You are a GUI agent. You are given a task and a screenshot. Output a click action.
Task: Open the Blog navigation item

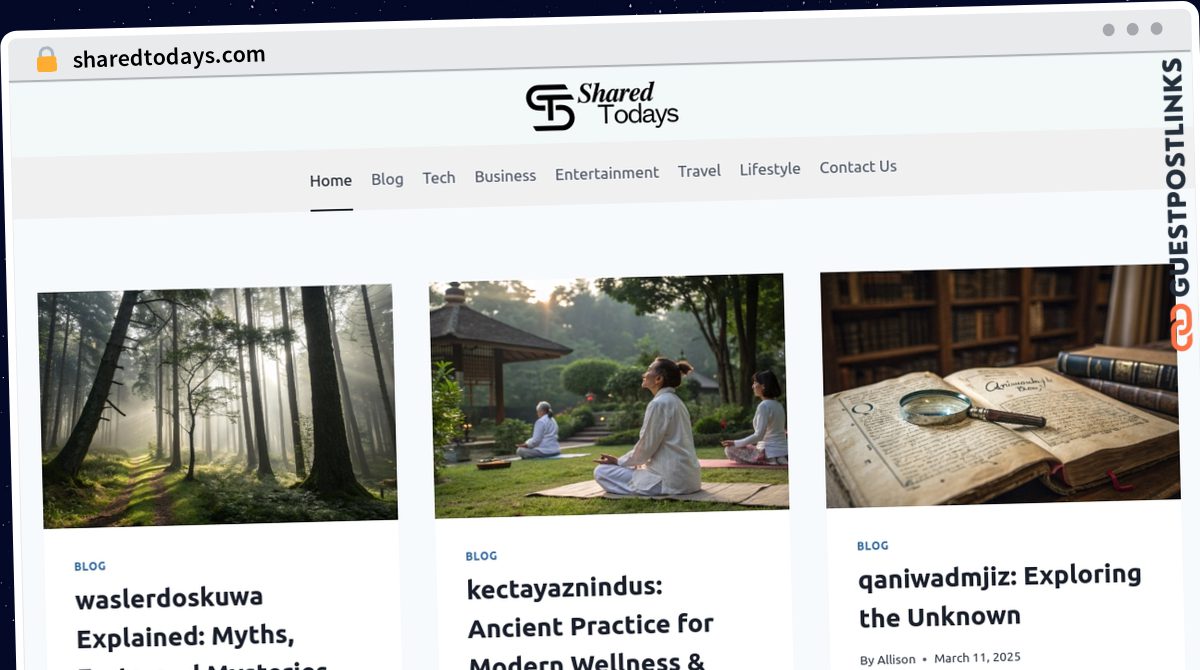[x=387, y=179]
